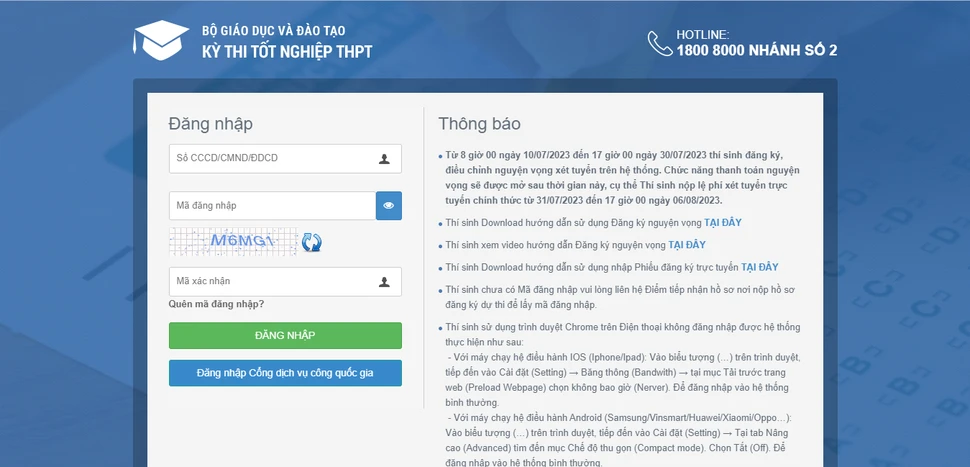Click into the Mã đăng nhập field

271,206
